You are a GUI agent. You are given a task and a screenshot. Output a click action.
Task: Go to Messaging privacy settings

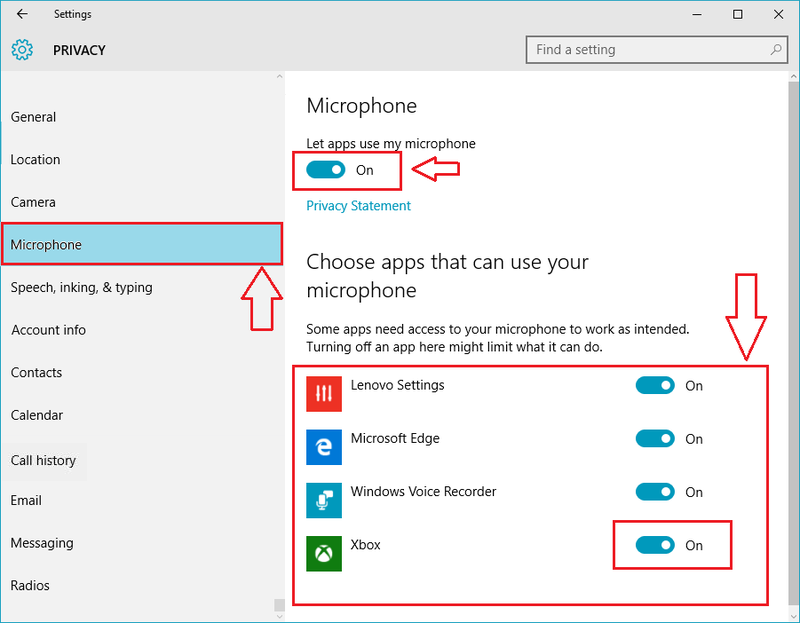(x=142, y=543)
